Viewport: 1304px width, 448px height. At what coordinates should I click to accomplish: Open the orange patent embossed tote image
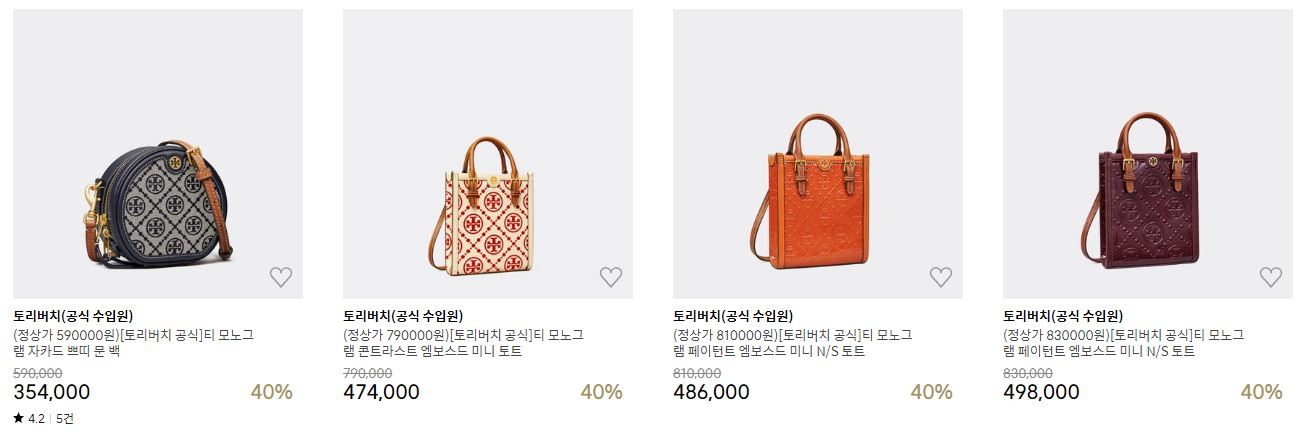[x=818, y=154]
